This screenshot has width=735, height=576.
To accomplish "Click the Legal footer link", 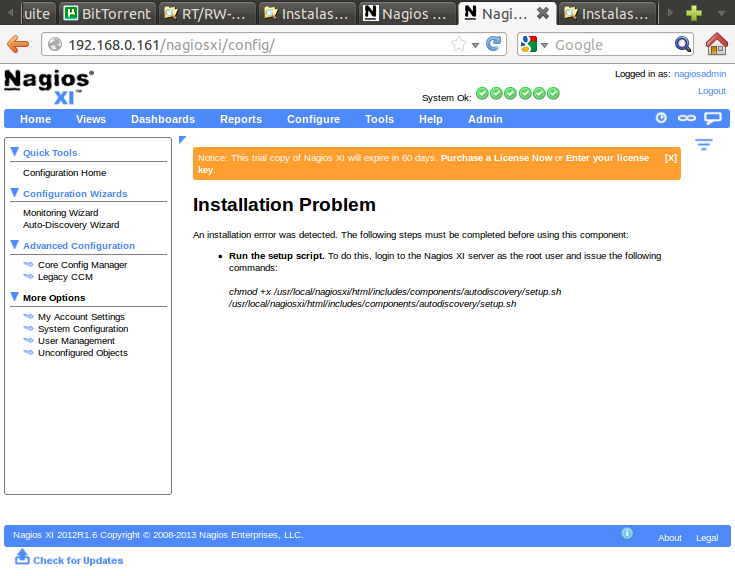I will point(707,538).
